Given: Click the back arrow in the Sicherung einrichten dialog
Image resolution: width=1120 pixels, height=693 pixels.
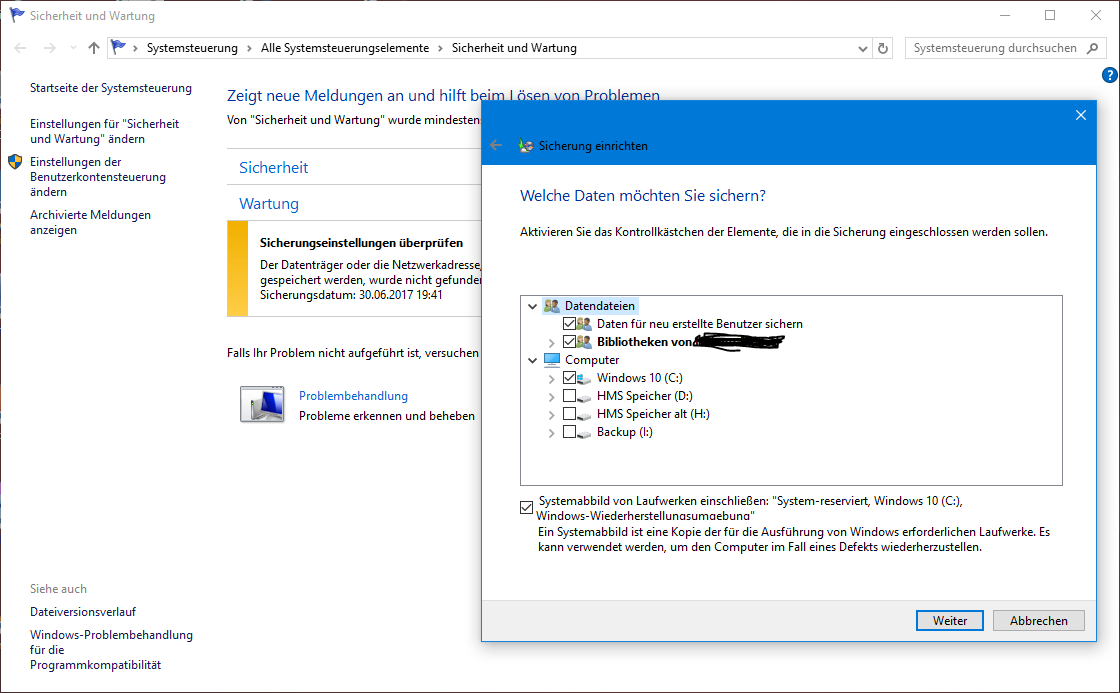Looking at the screenshot, I should 496,145.
